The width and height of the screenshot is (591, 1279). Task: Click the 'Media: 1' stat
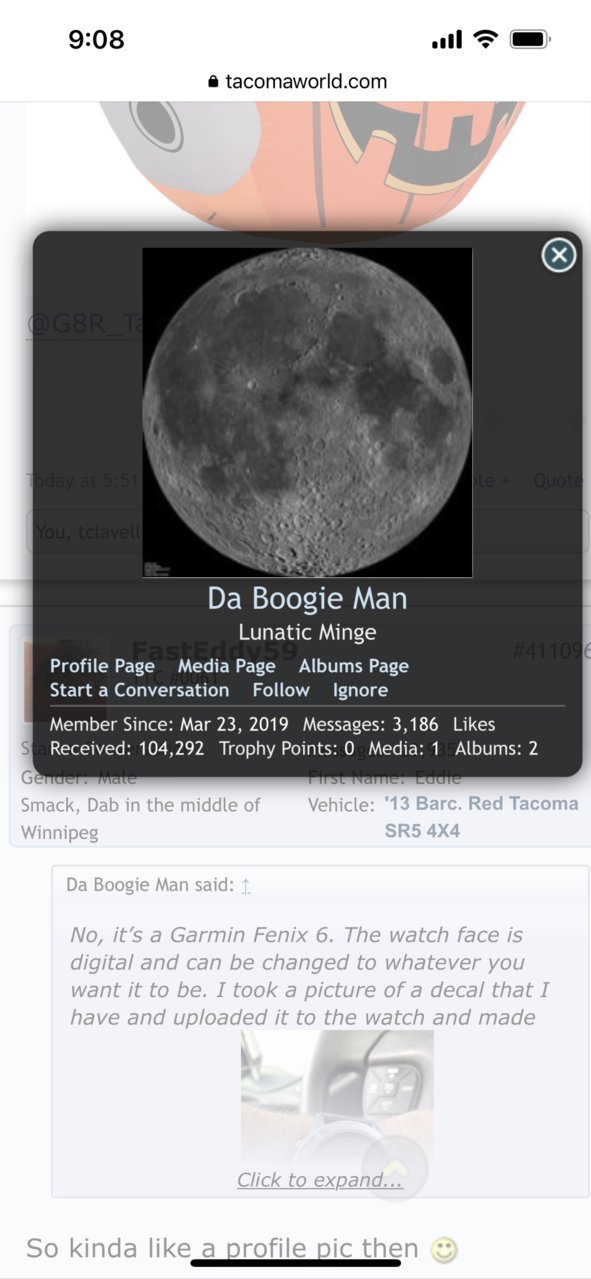tap(405, 748)
